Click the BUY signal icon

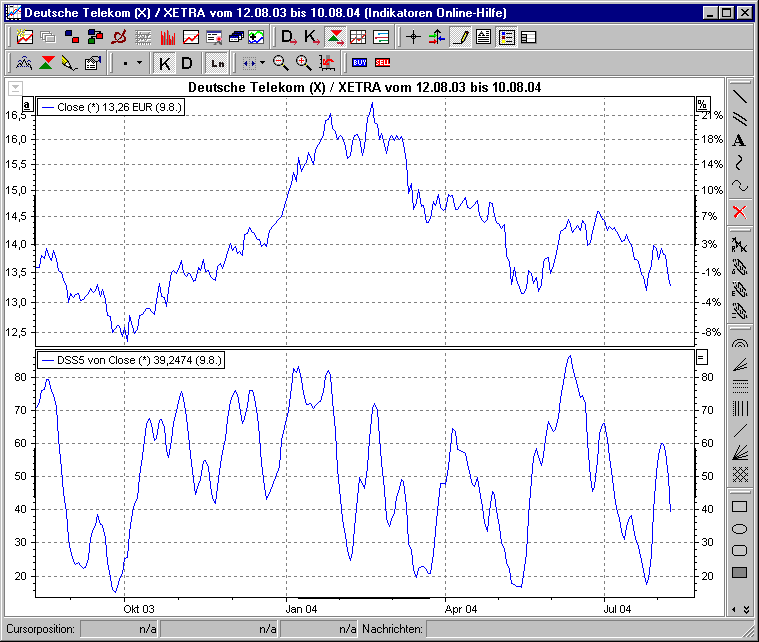click(x=359, y=63)
